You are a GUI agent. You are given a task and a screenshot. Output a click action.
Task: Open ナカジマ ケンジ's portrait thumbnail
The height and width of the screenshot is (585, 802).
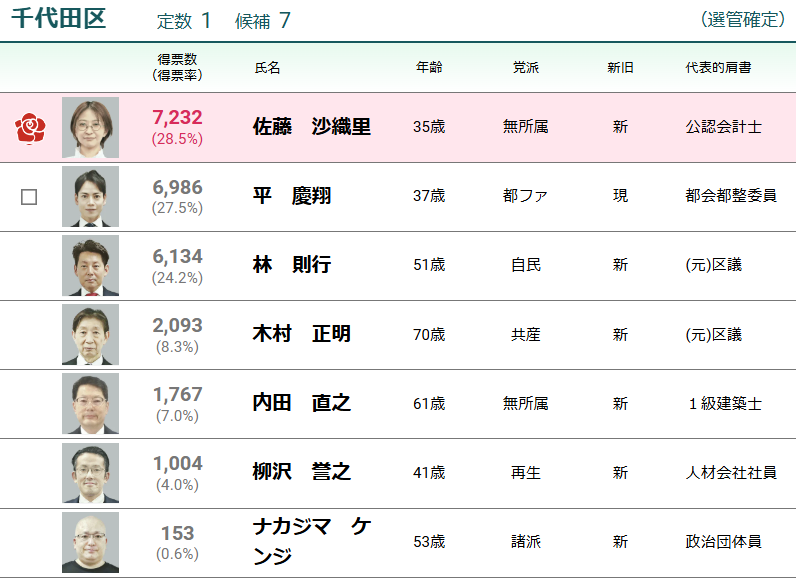point(91,542)
